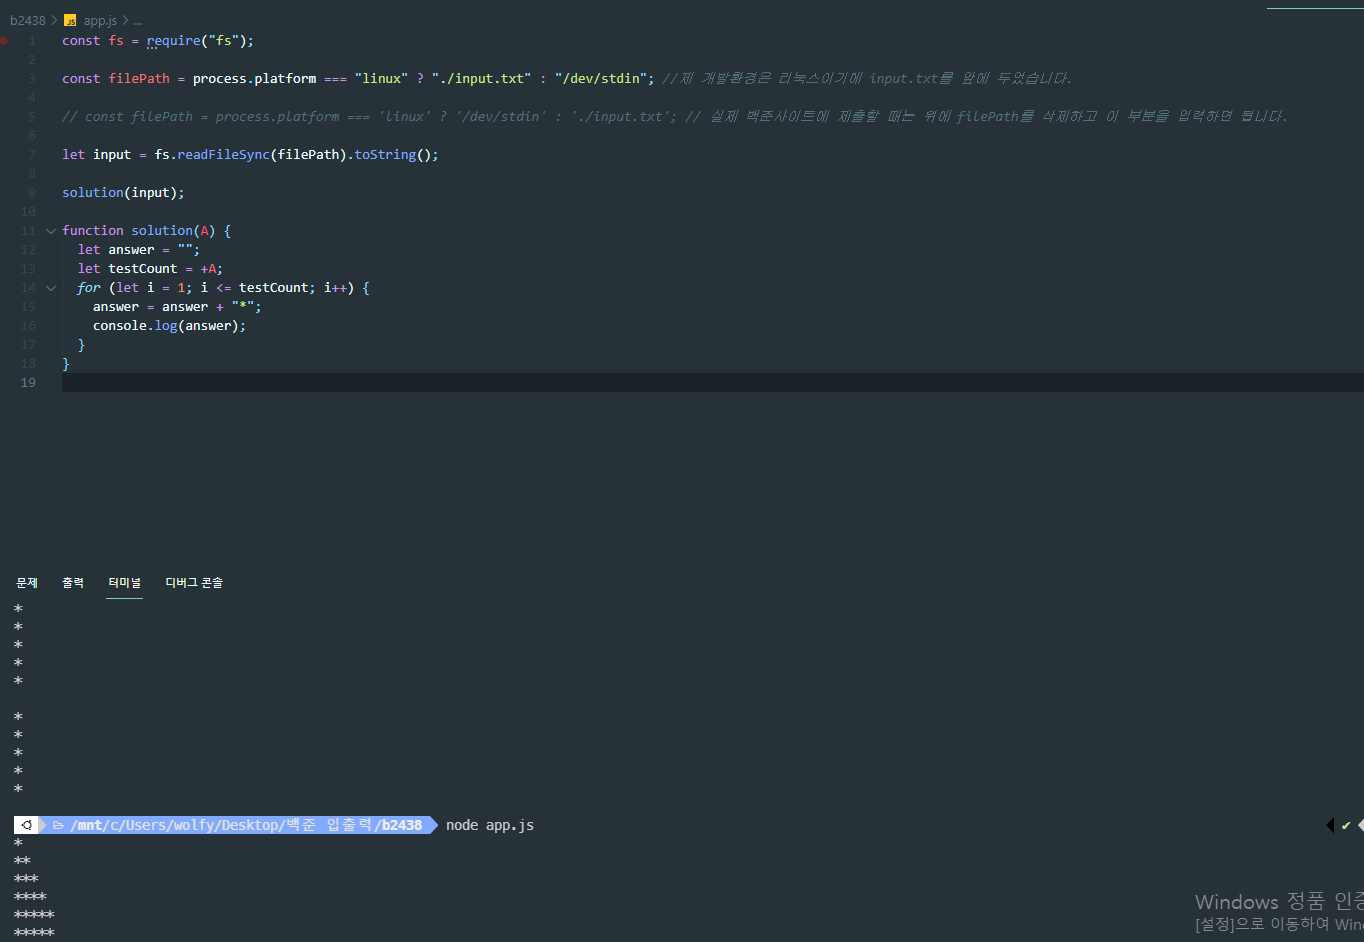Open the app.js breadcrumb dropdown
The image size is (1364, 942).
point(100,20)
